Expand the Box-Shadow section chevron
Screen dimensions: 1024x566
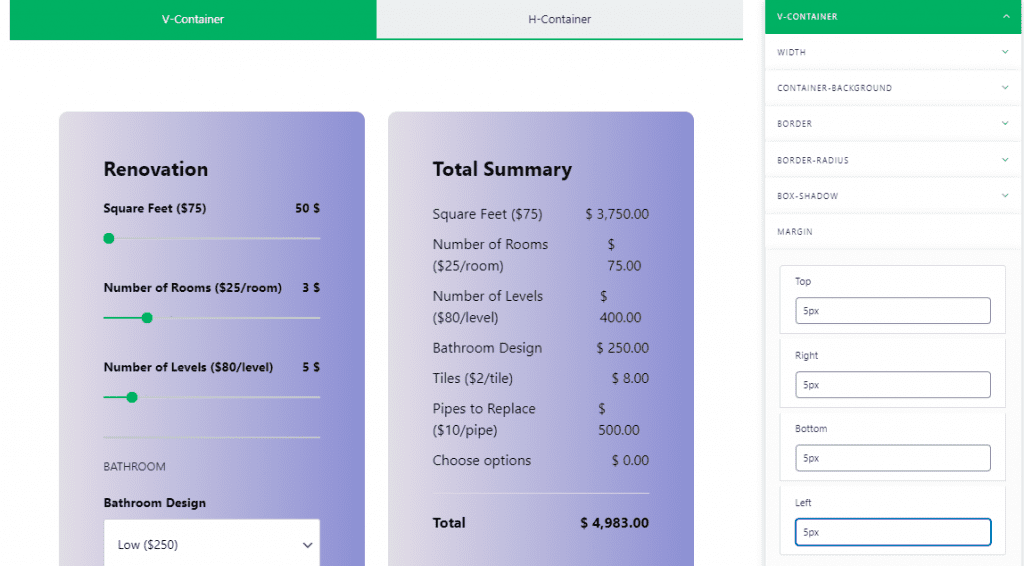(x=1005, y=196)
